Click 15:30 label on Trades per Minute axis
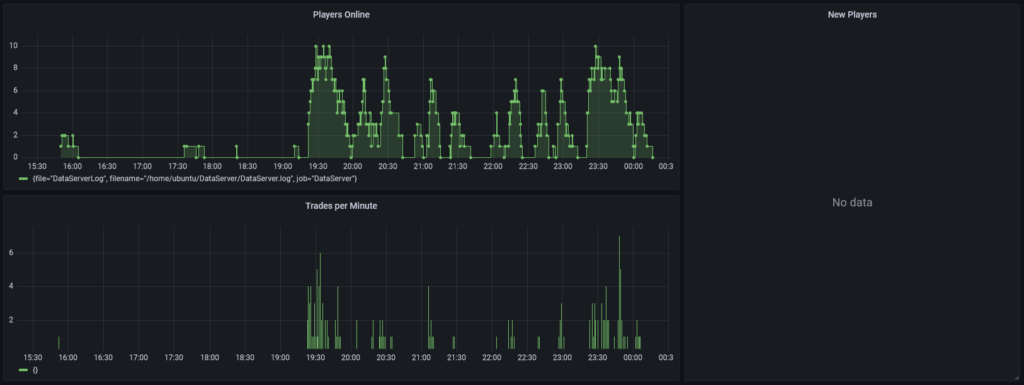The width and height of the screenshot is (1024, 385). (x=33, y=358)
